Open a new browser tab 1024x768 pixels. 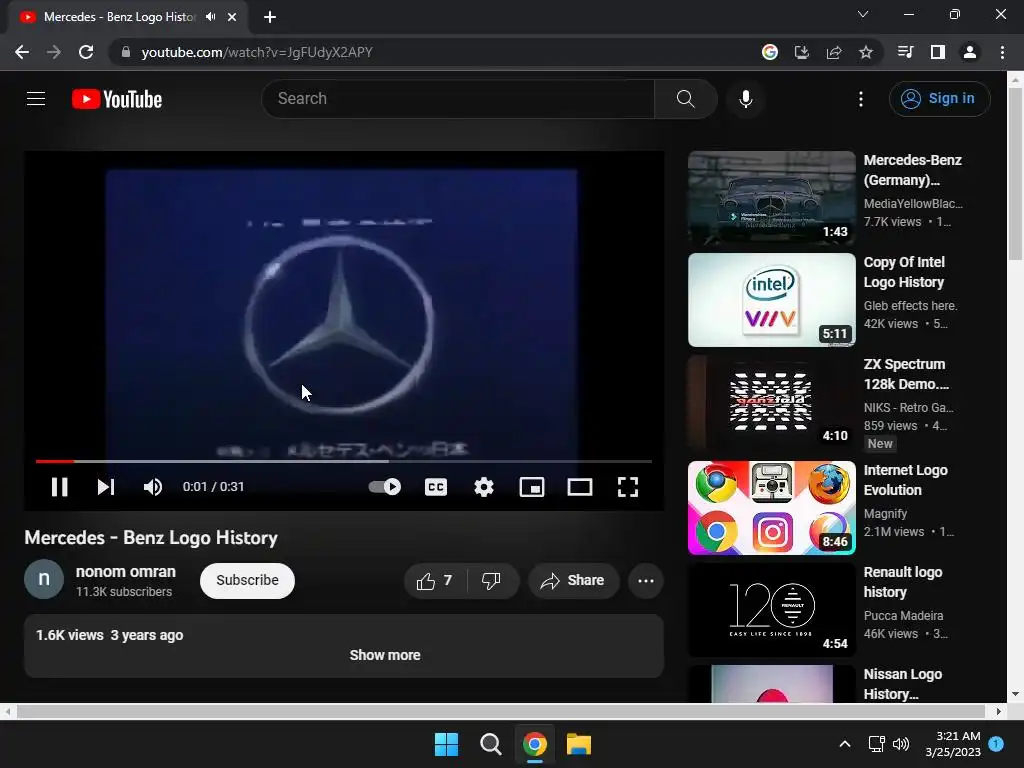pyautogui.click(x=270, y=17)
